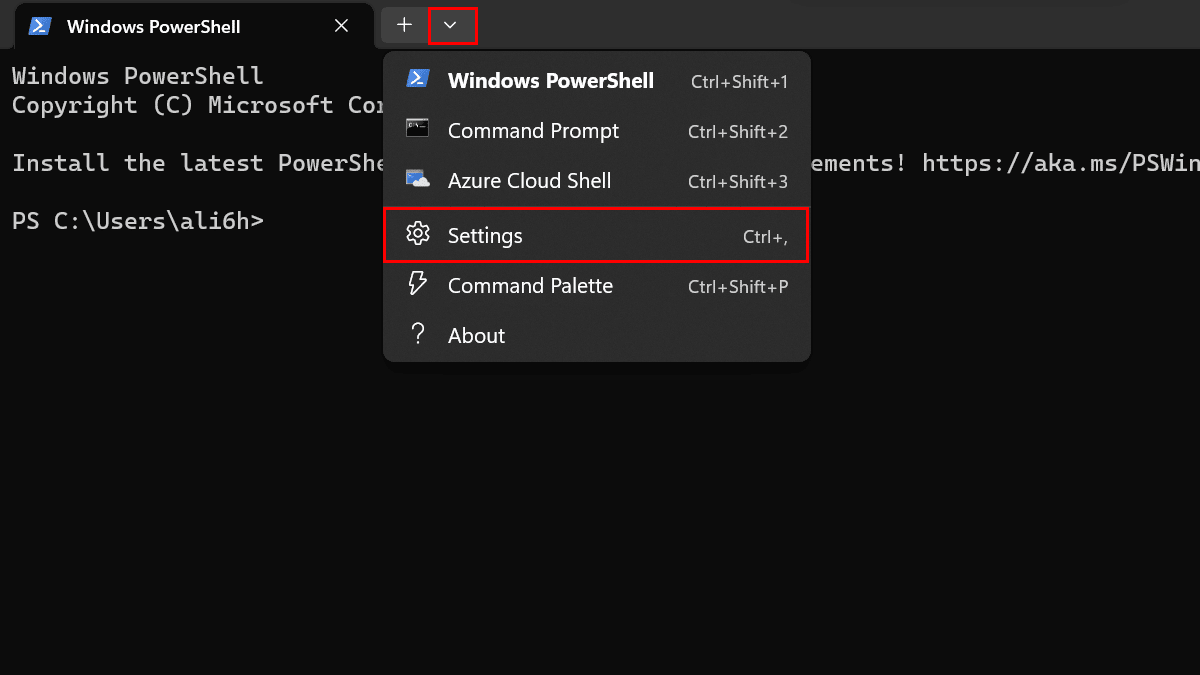The image size is (1200, 675).
Task: Open Settings from the dropdown menu
Action: pyautogui.click(x=485, y=236)
